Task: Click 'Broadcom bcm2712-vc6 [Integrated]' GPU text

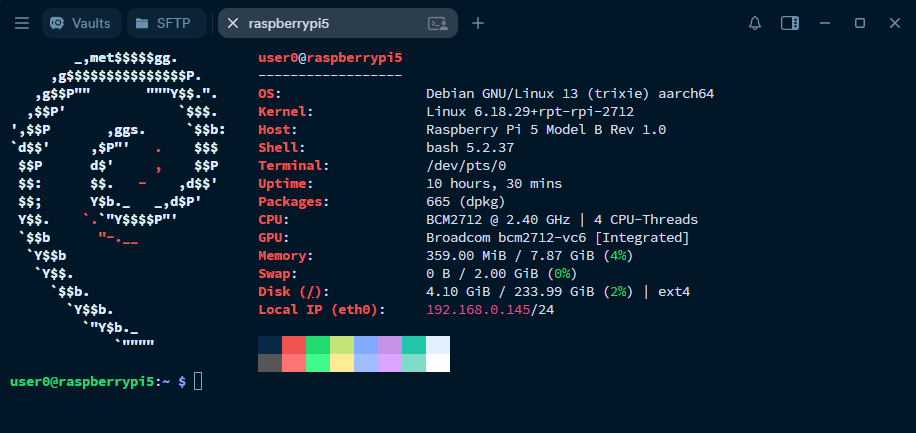Action: 558,238
